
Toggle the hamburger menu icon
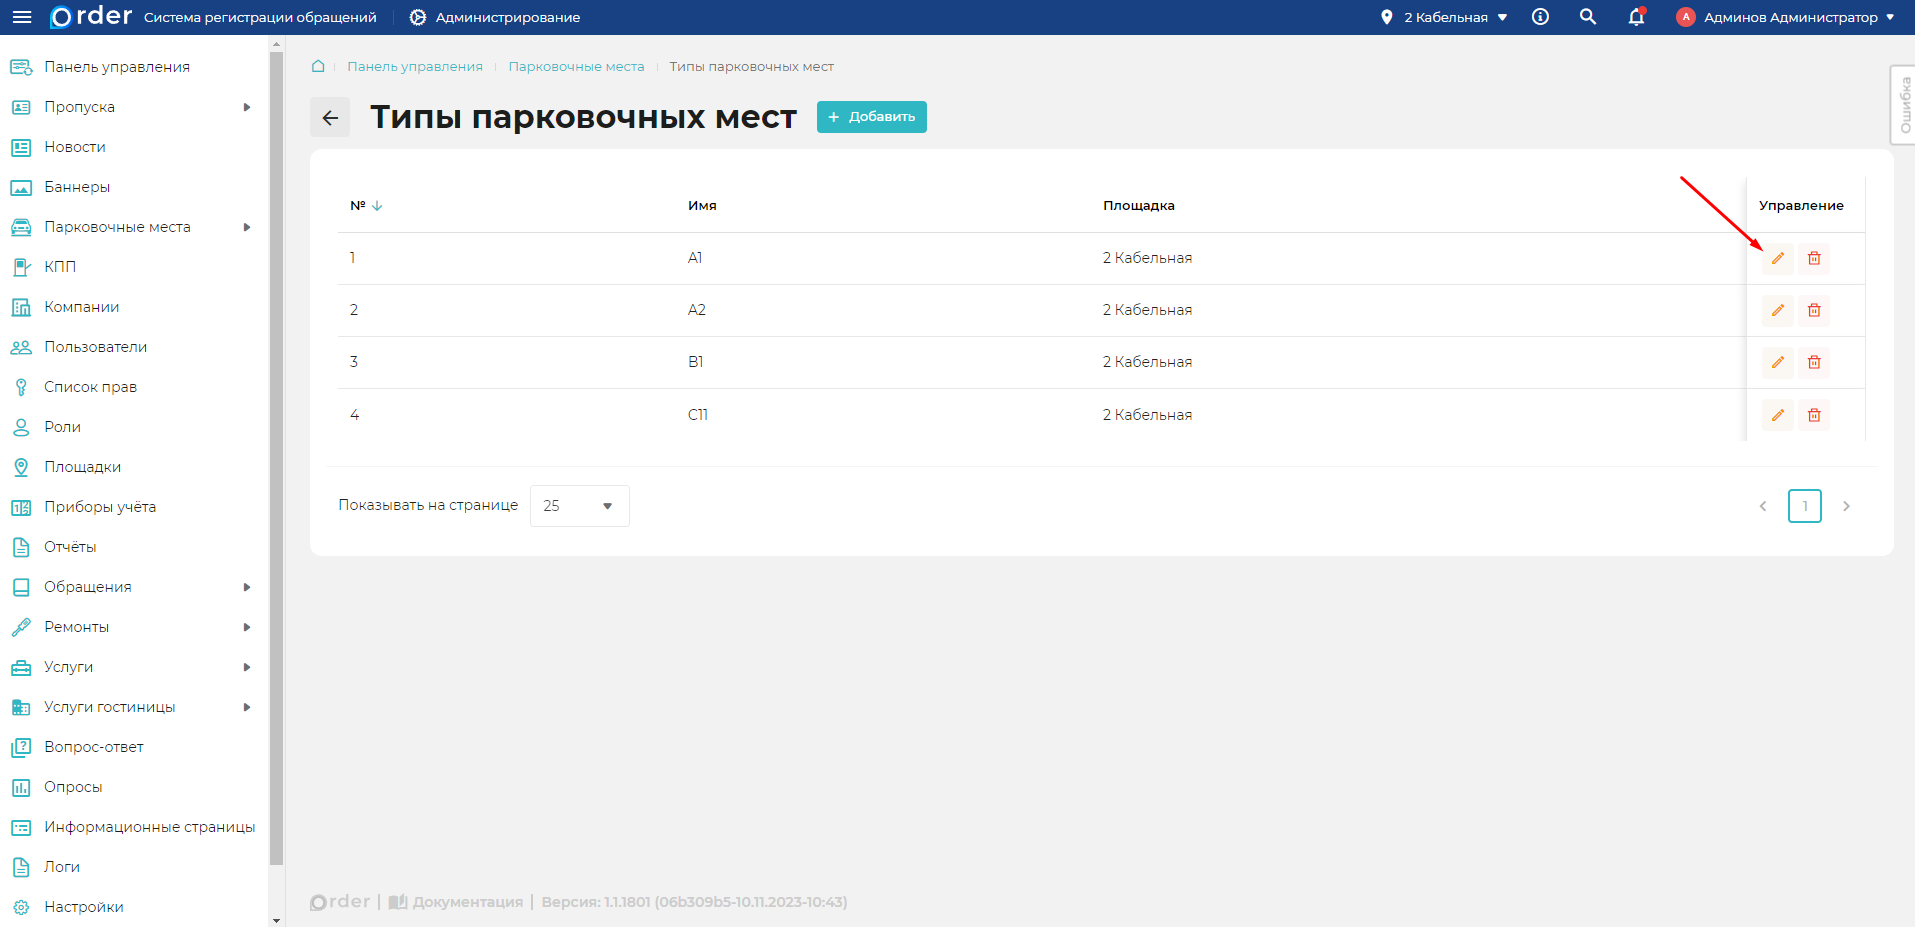point(22,17)
